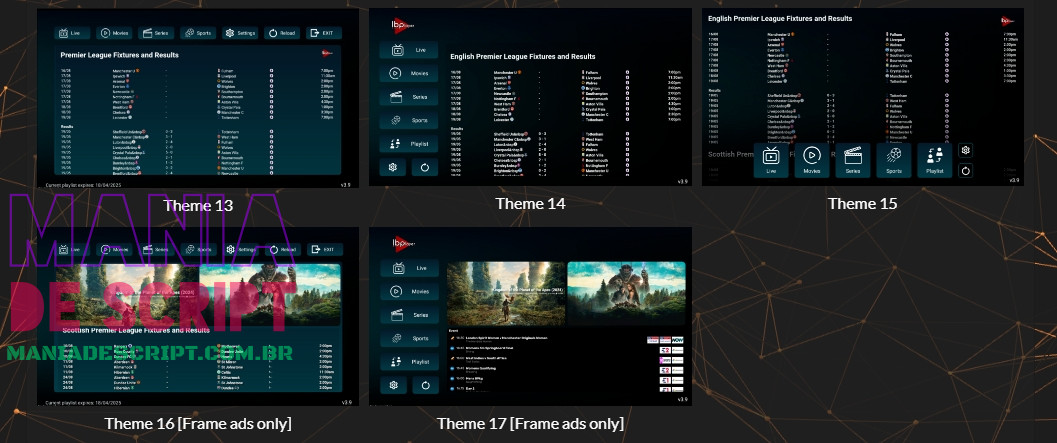Click the Theme 17 [Frame ads only] caption
The width and height of the screenshot is (1057, 443).
[530, 424]
